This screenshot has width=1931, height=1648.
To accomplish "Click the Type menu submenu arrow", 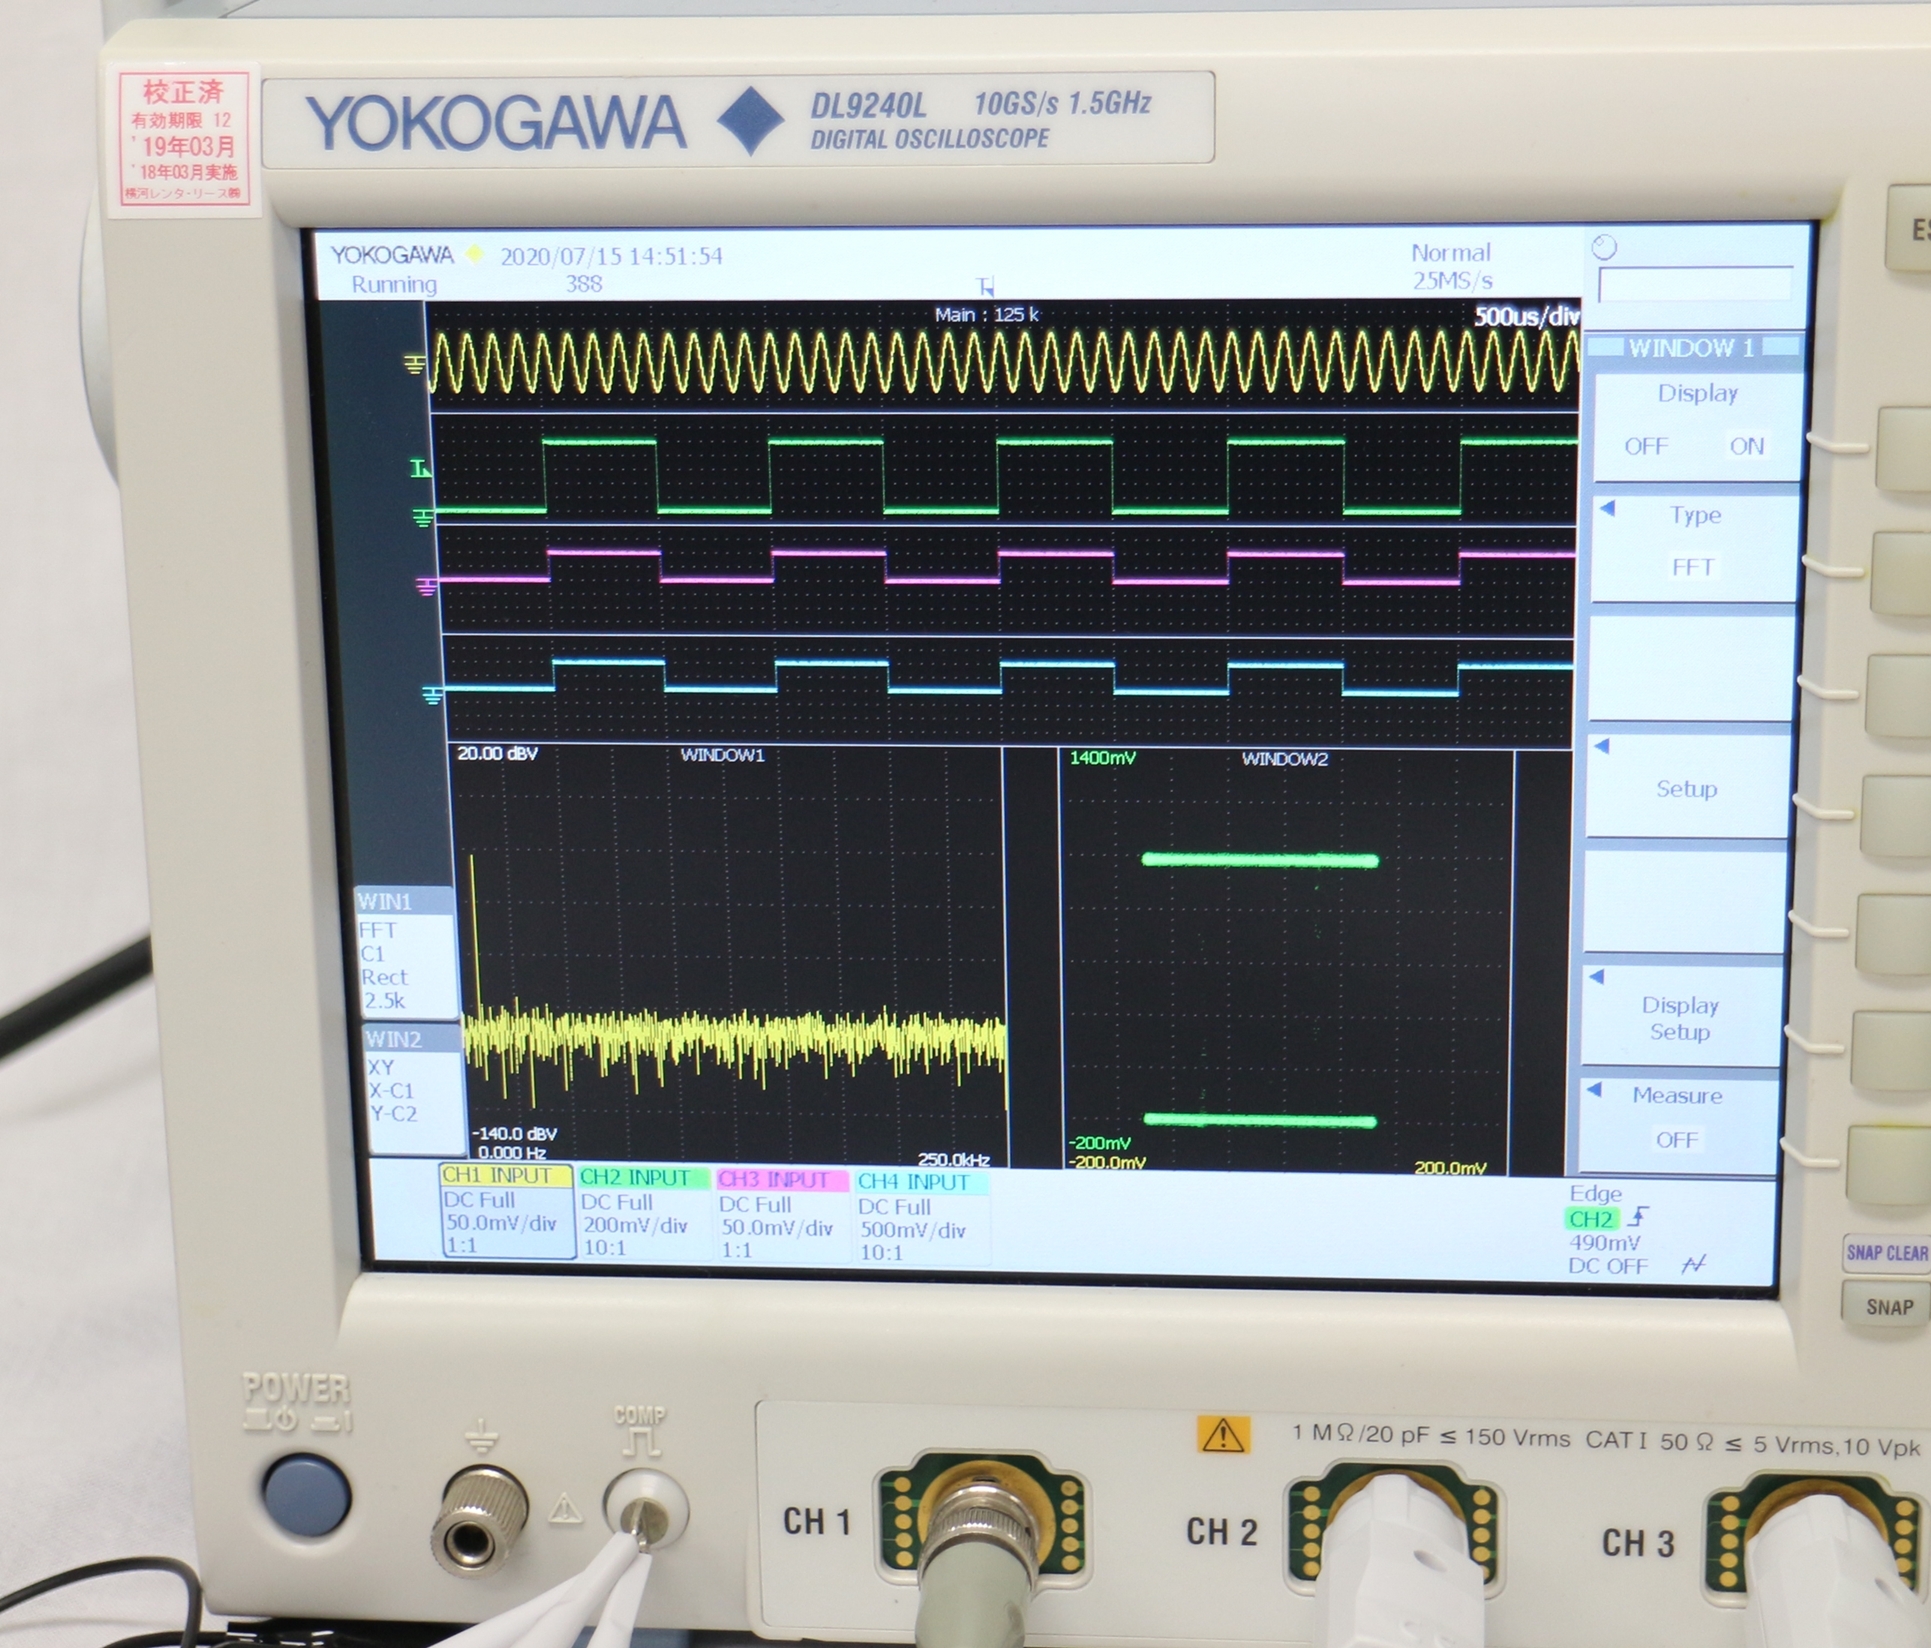I will 1608,508.
